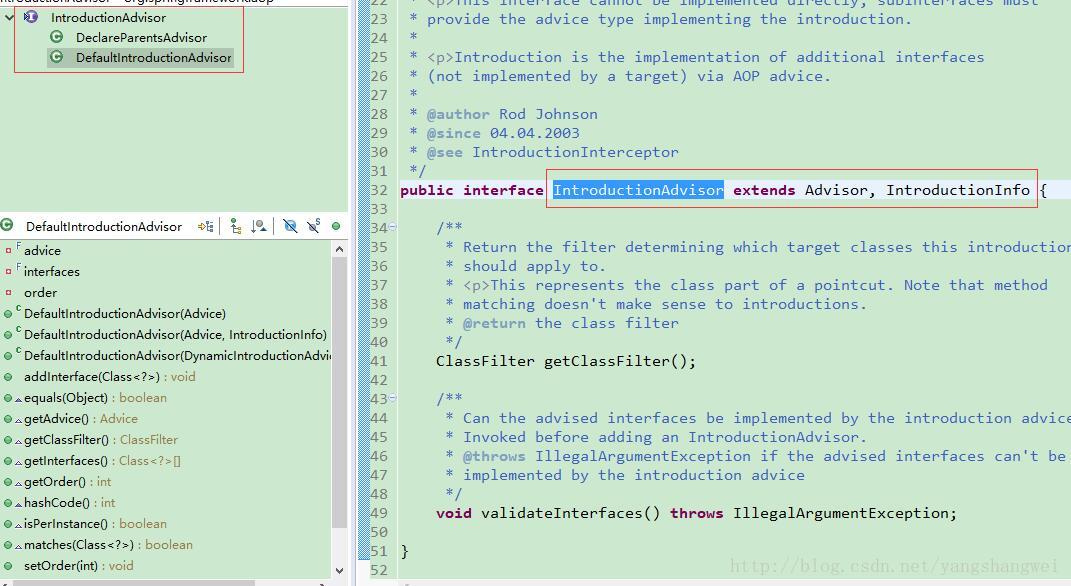Fold the Javadoc comment at line 43
Image resolution: width=1071 pixels, height=586 pixels.
[x=392, y=399]
